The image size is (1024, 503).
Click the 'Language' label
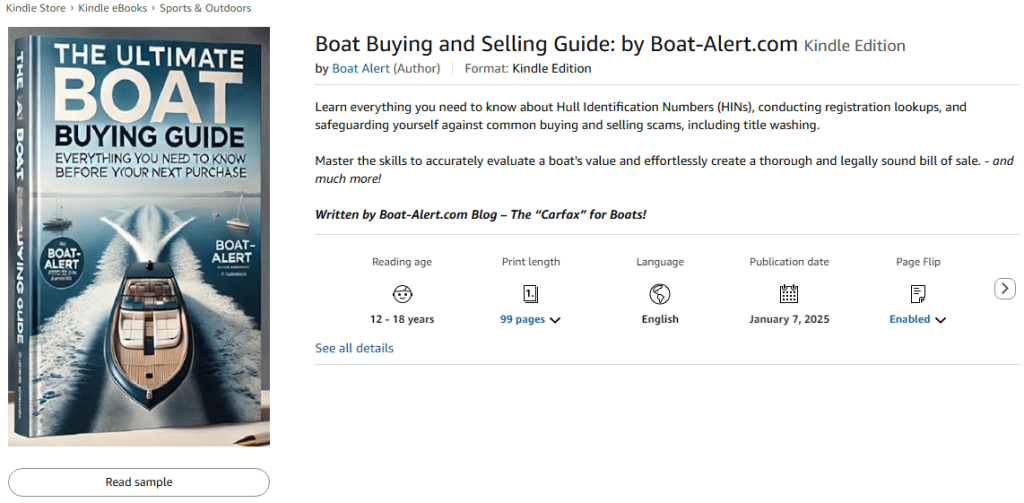click(x=660, y=262)
